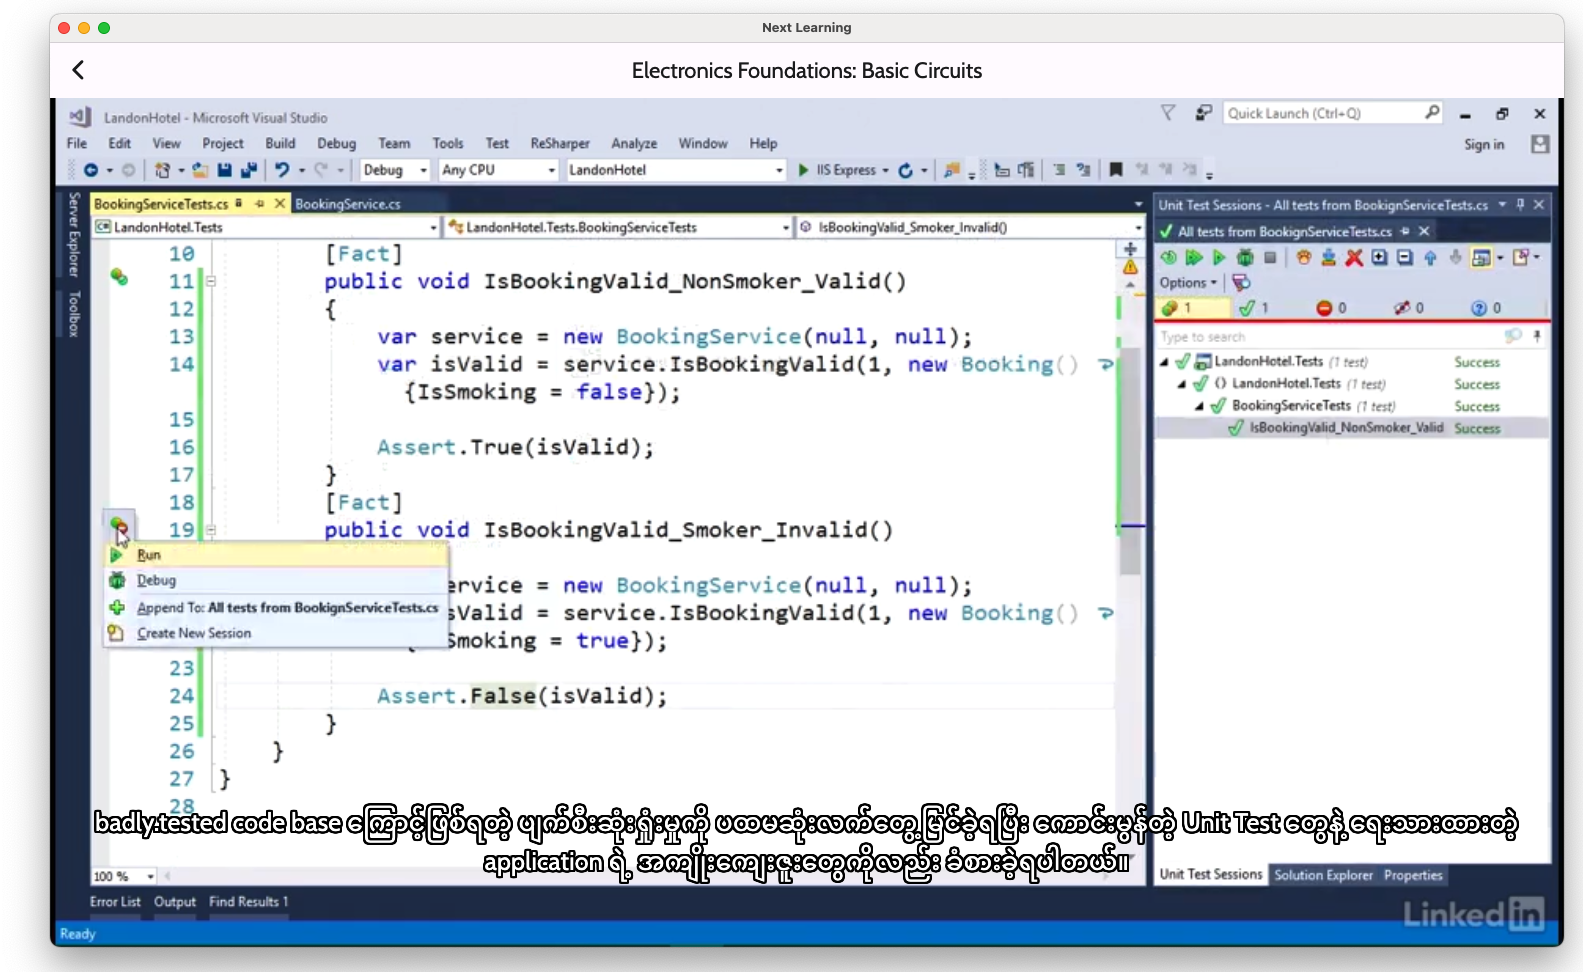This screenshot has width=1583, height=972.
Task: Click the test marker icon beside line 11
Action: point(119,277)
